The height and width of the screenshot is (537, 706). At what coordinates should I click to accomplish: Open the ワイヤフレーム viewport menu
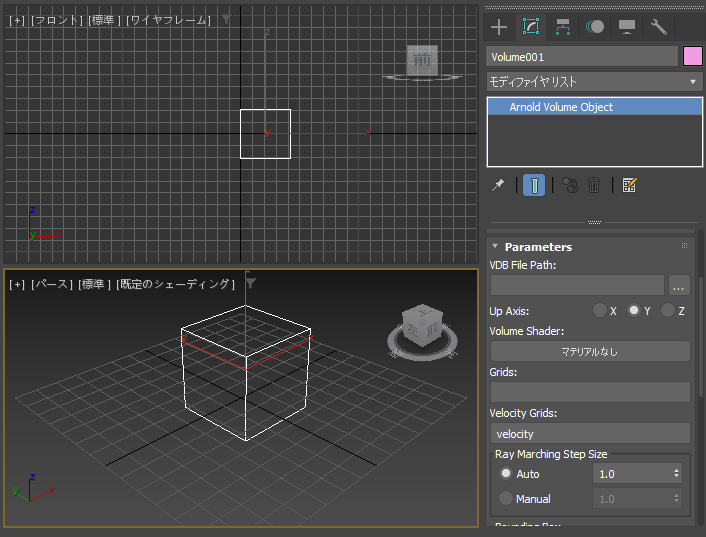[169, 20]
